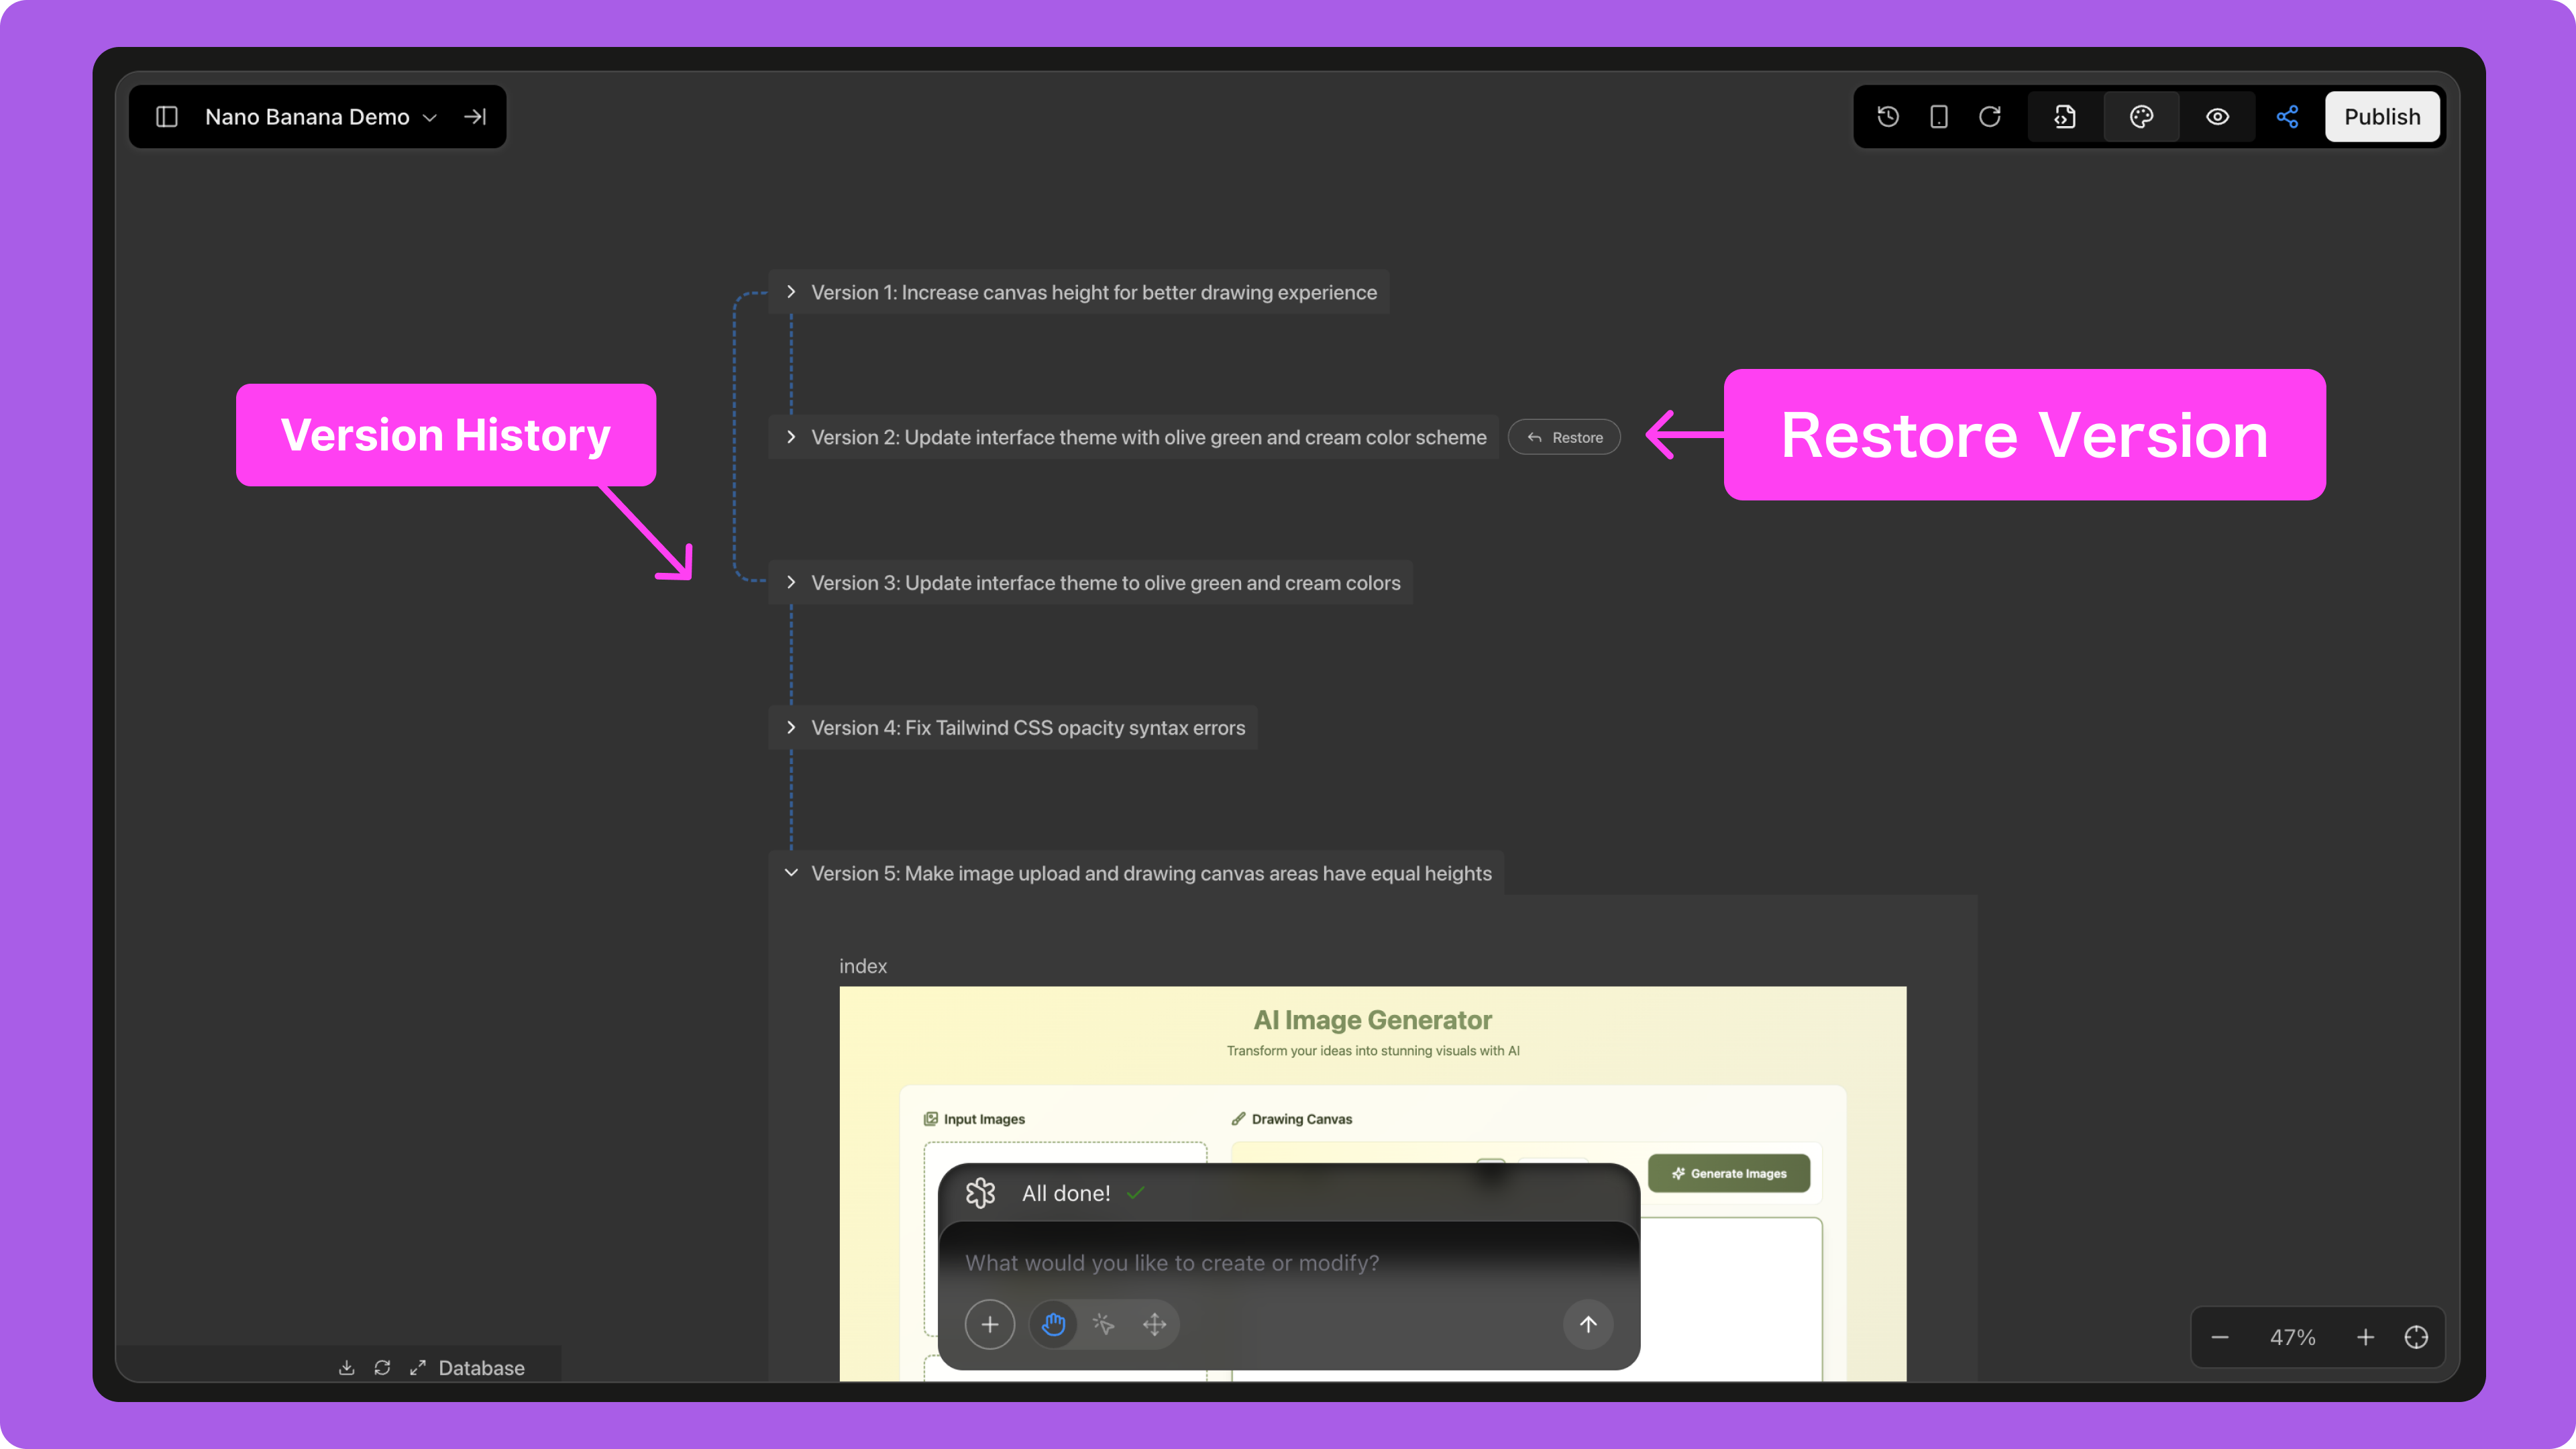Restore Version 2 with Restore button
This screenshot has width=2576, height=1449.
pyautogui.click(x=1564, y=437)
